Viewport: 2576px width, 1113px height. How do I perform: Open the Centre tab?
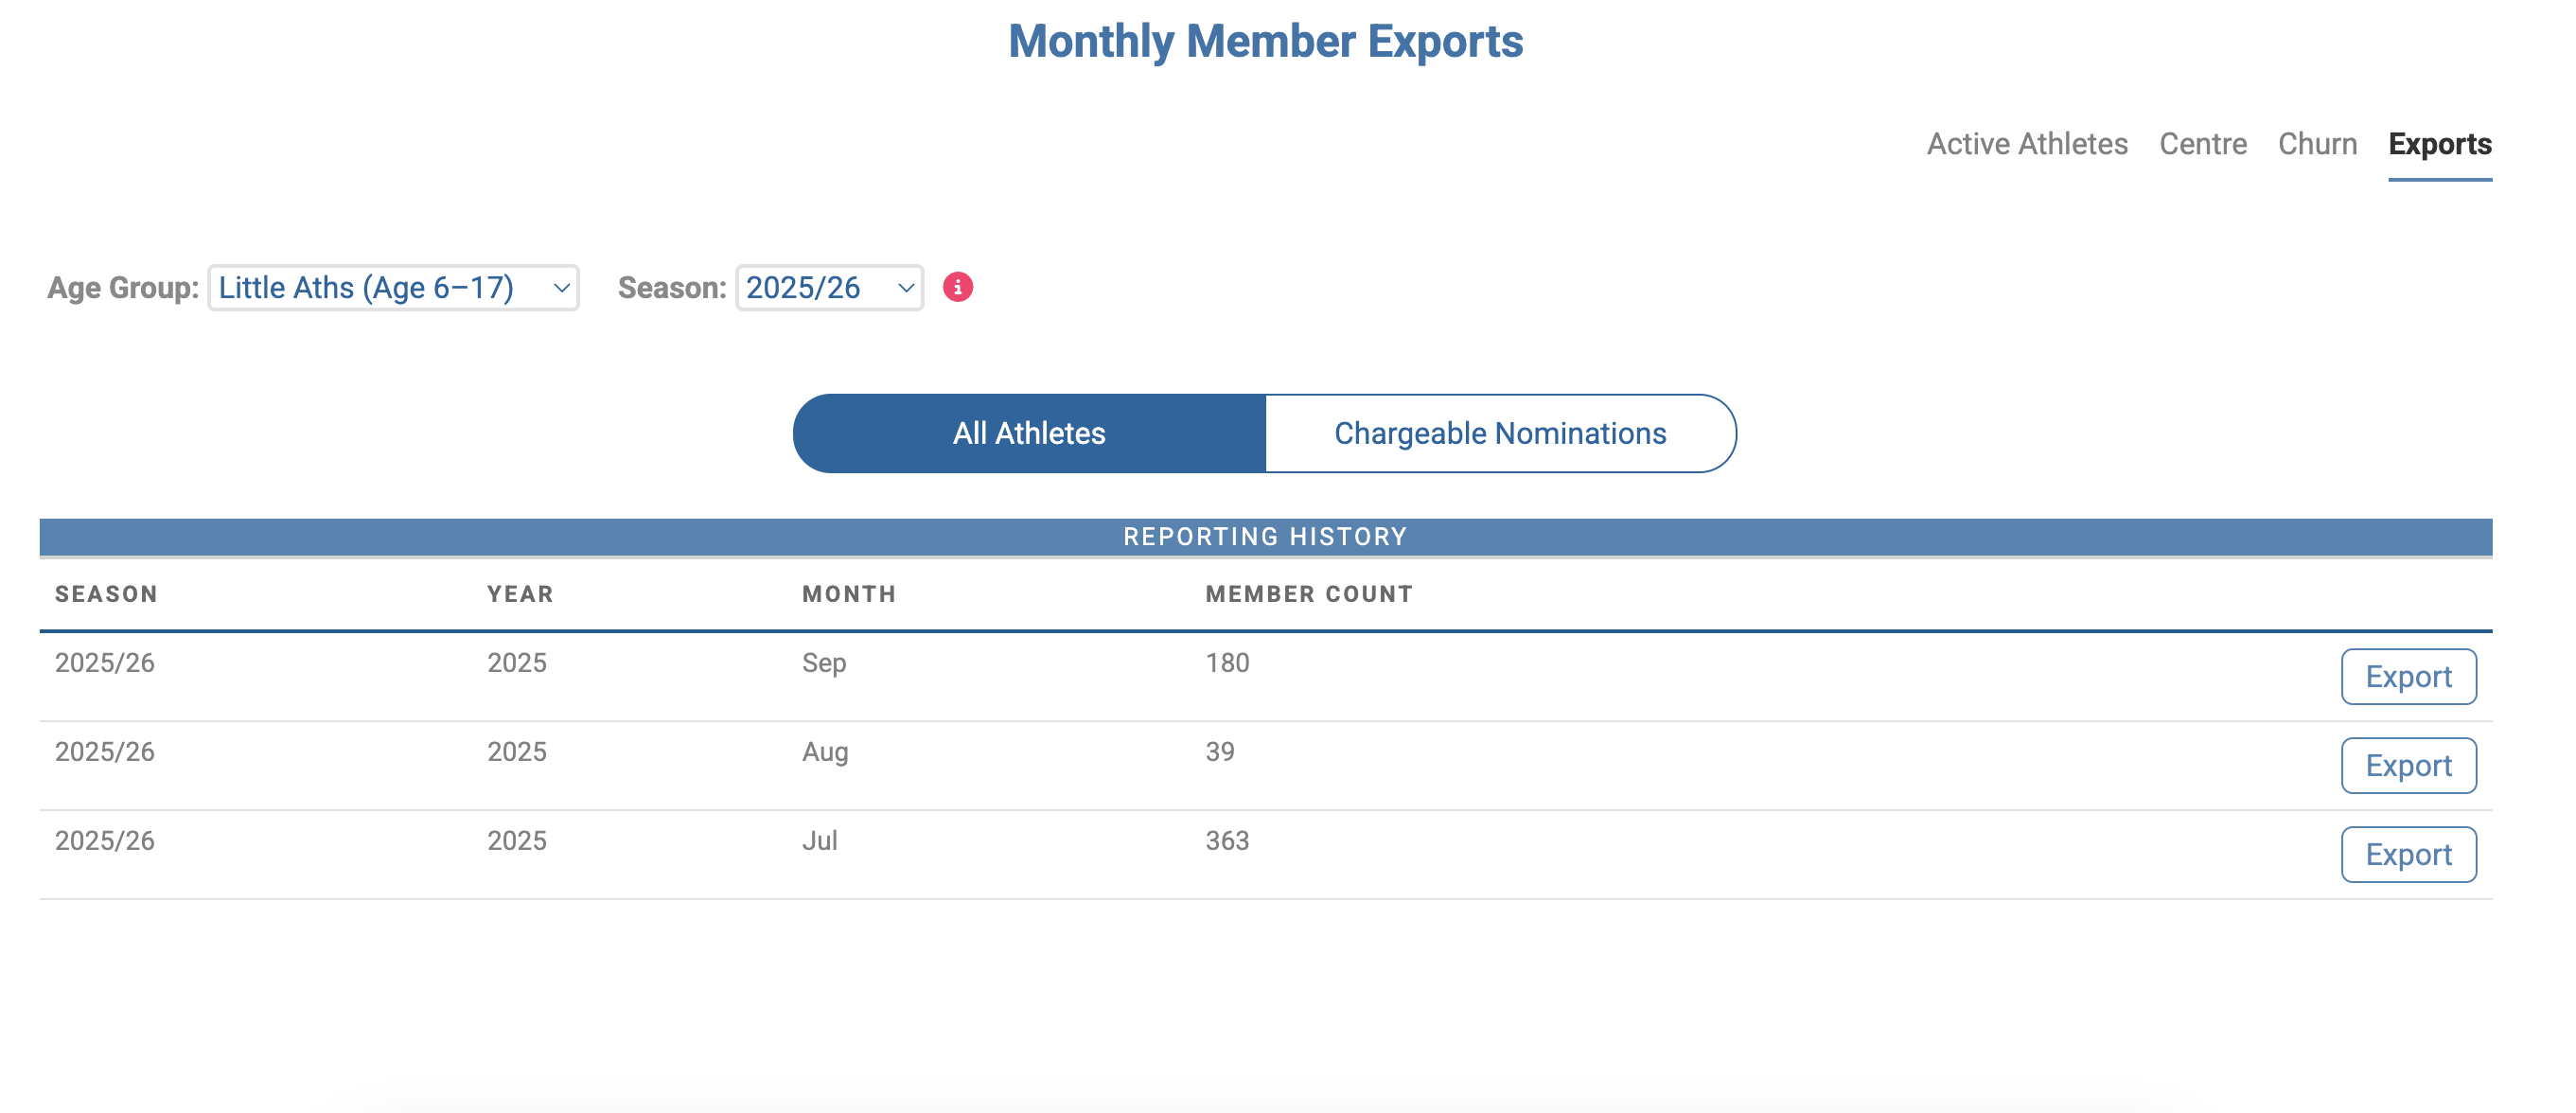(x=2203, y=144)
